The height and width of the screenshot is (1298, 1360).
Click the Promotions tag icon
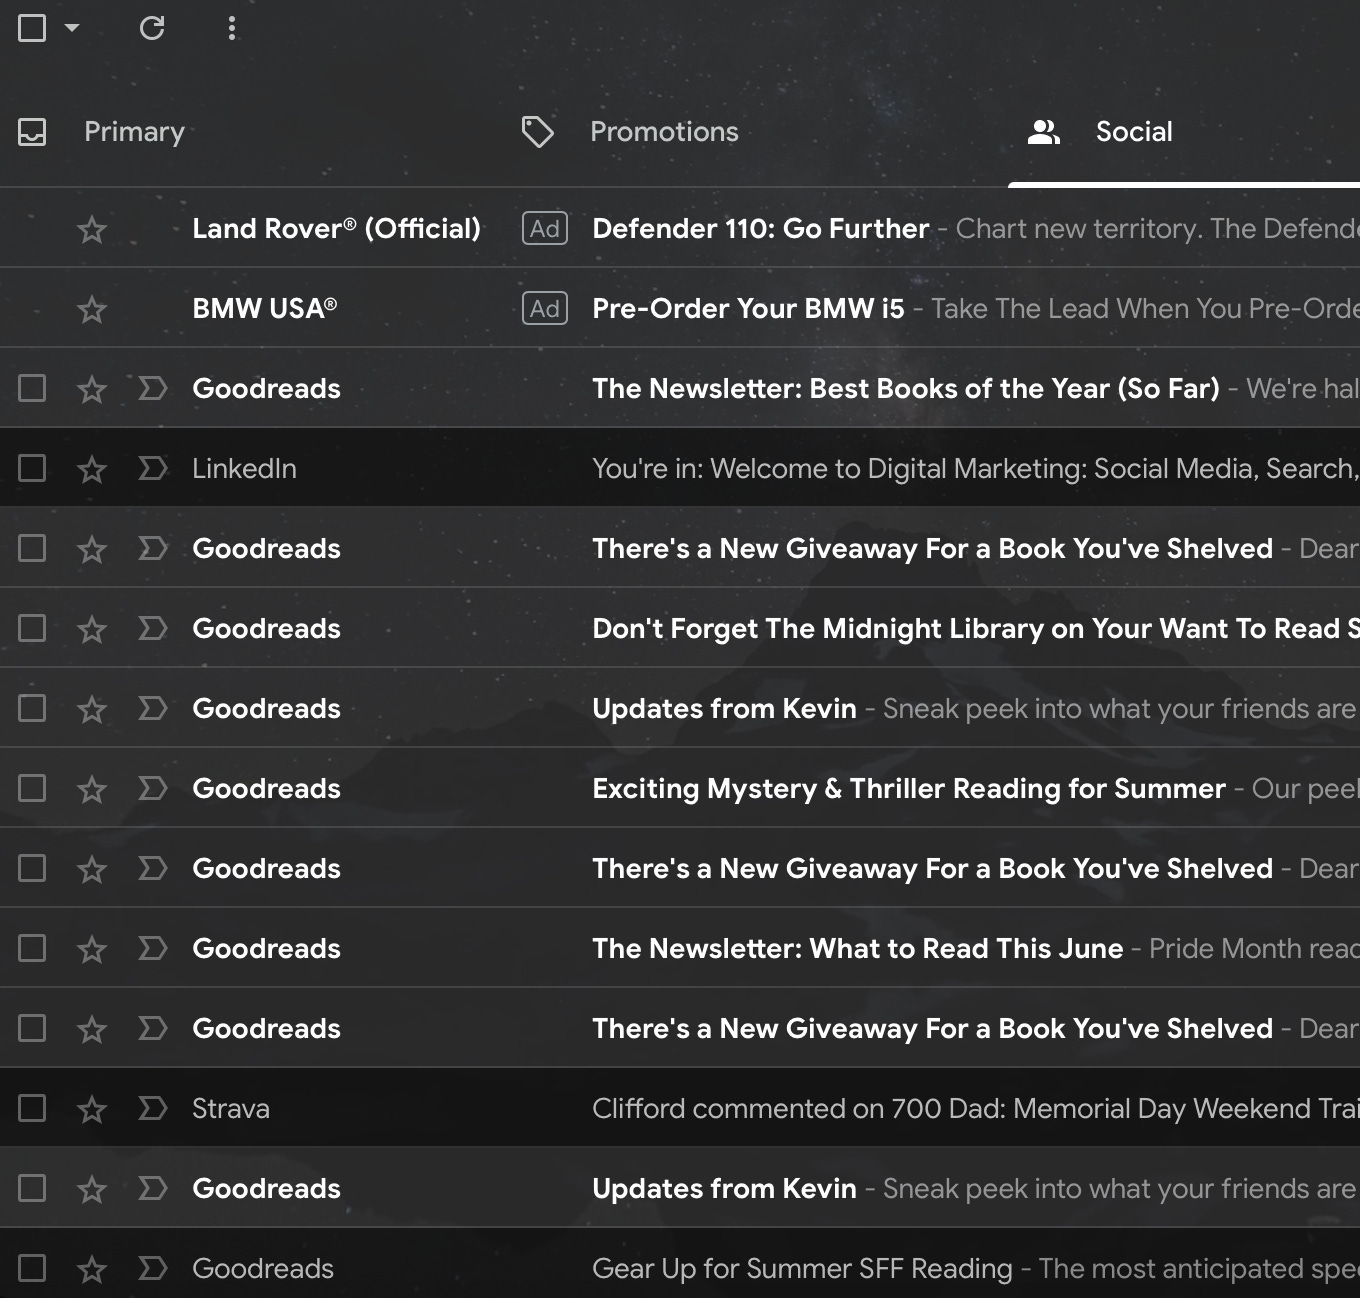[538, 132]
